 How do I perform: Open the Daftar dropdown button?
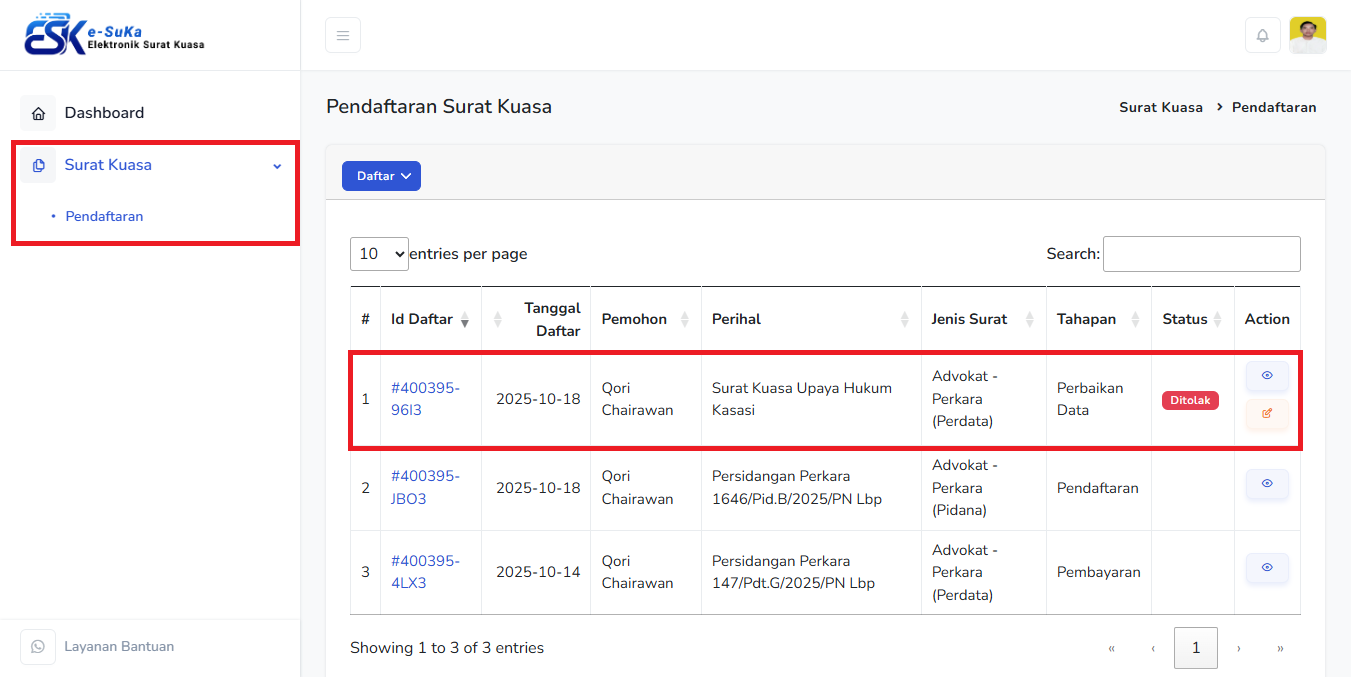coord(381,176)
